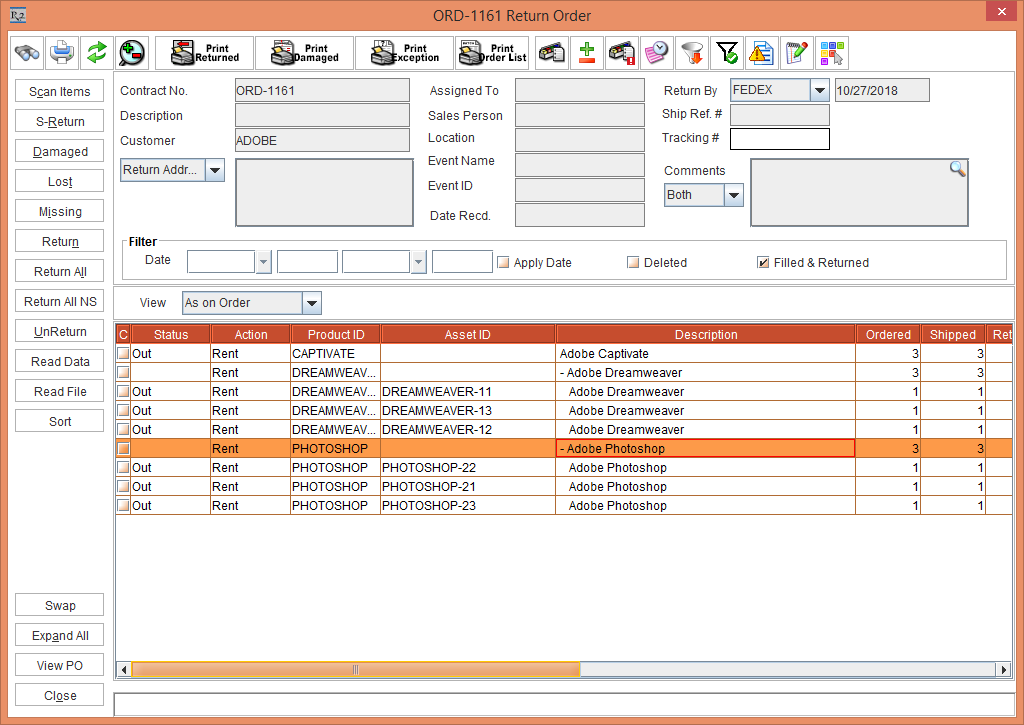Expand the View As on Order dropdown
Viewport: 1024px width, 725px height.
(x=311, y=303)
